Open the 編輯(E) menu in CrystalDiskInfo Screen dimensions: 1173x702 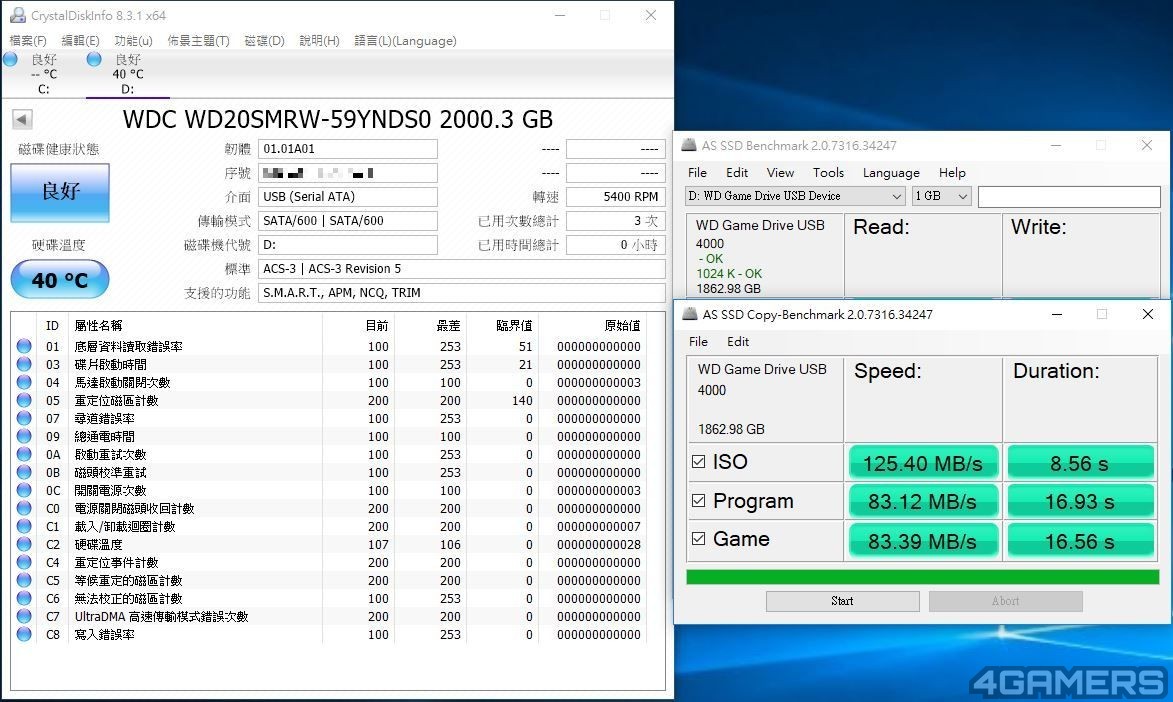(x=80, y=40)
